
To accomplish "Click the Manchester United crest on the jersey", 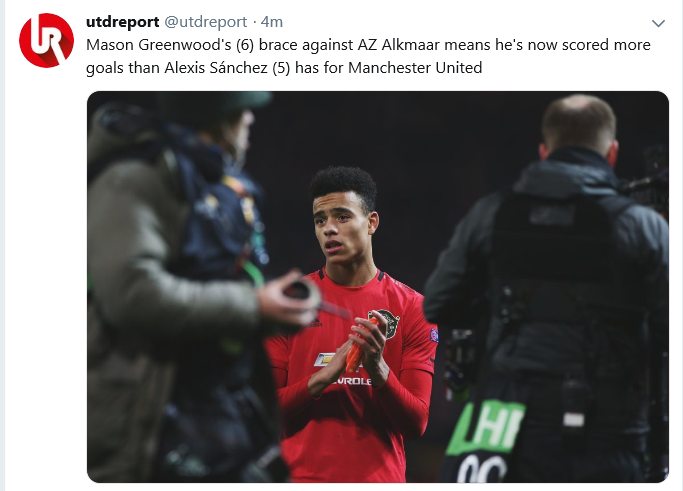I will [x=388, y=323].
